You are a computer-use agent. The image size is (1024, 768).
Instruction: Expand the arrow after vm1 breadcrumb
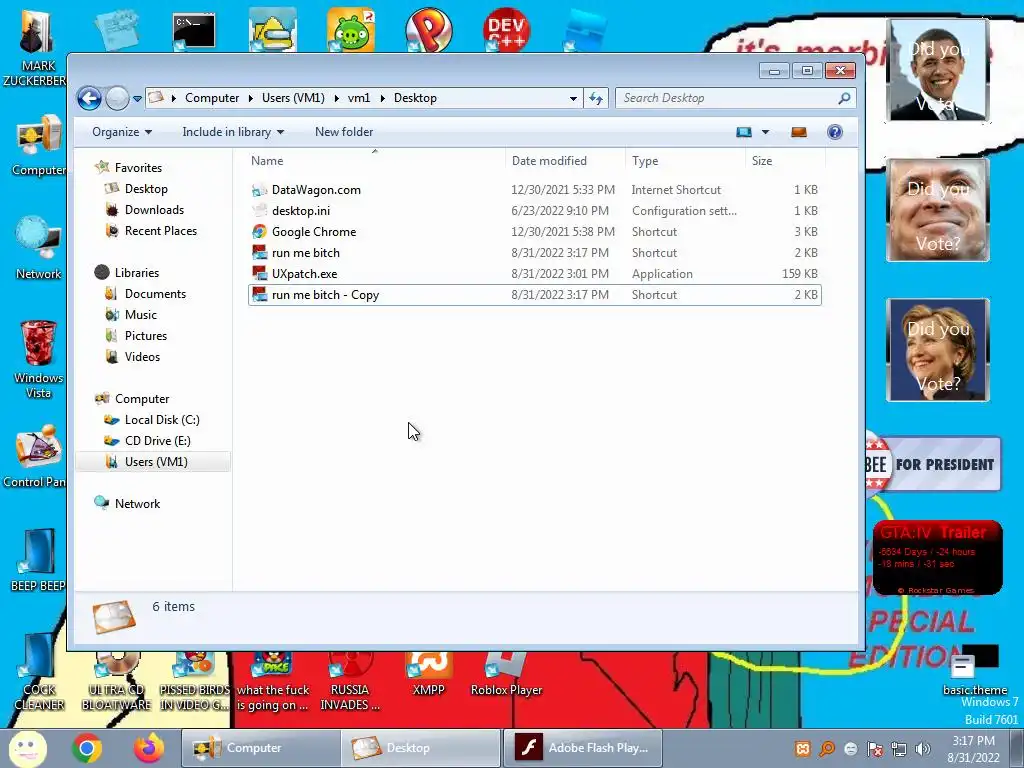(383, 99)
